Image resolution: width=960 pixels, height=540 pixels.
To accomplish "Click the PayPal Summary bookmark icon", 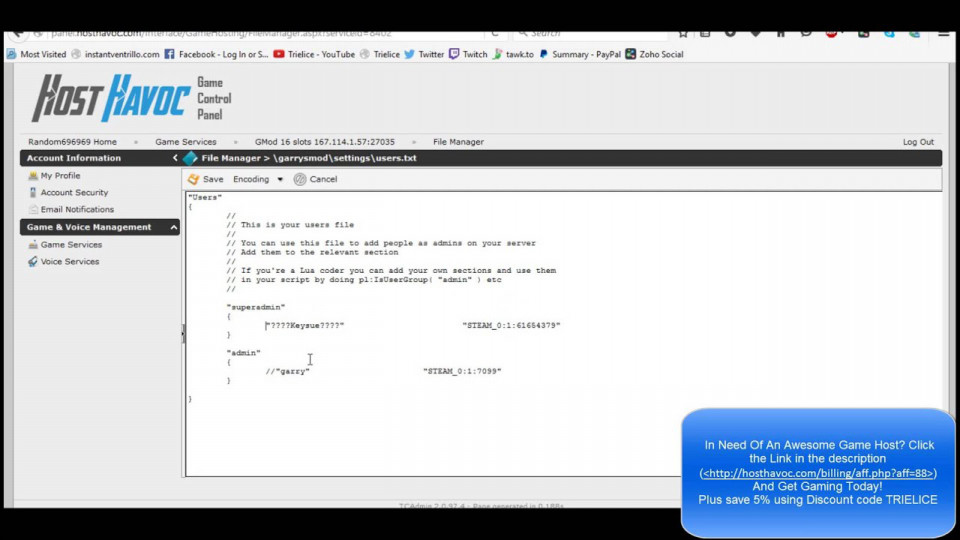I will tap(543, 54).
